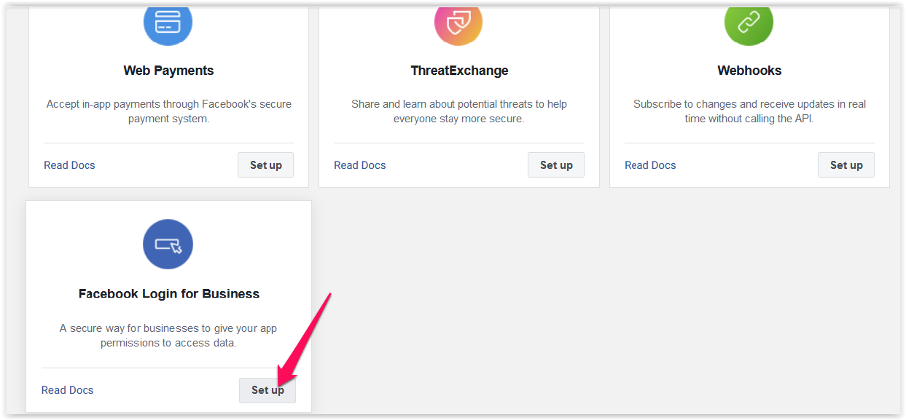This screenshot has height=420, width=906.
Task: Click ThreatExchange description about potential threats
Action: pos(459,111)
